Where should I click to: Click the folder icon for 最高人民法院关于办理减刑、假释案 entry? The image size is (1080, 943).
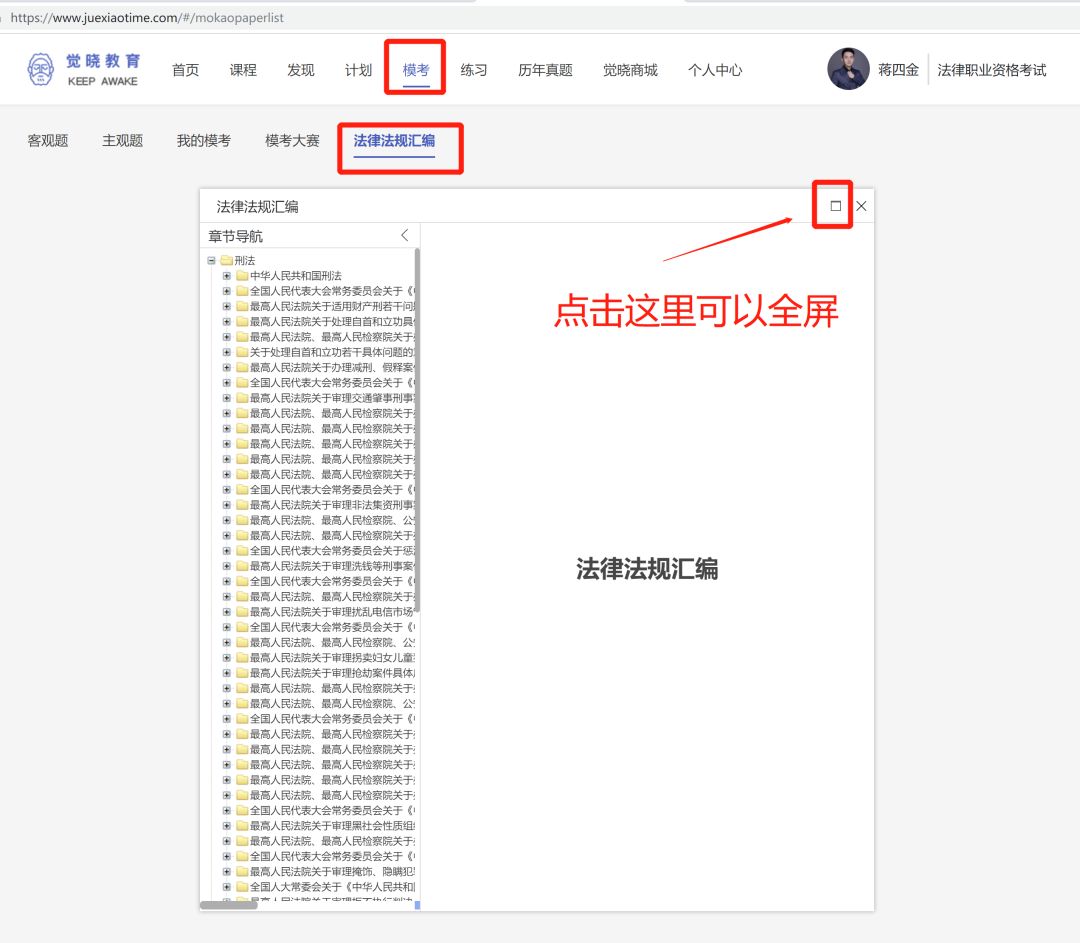[241, 367]
